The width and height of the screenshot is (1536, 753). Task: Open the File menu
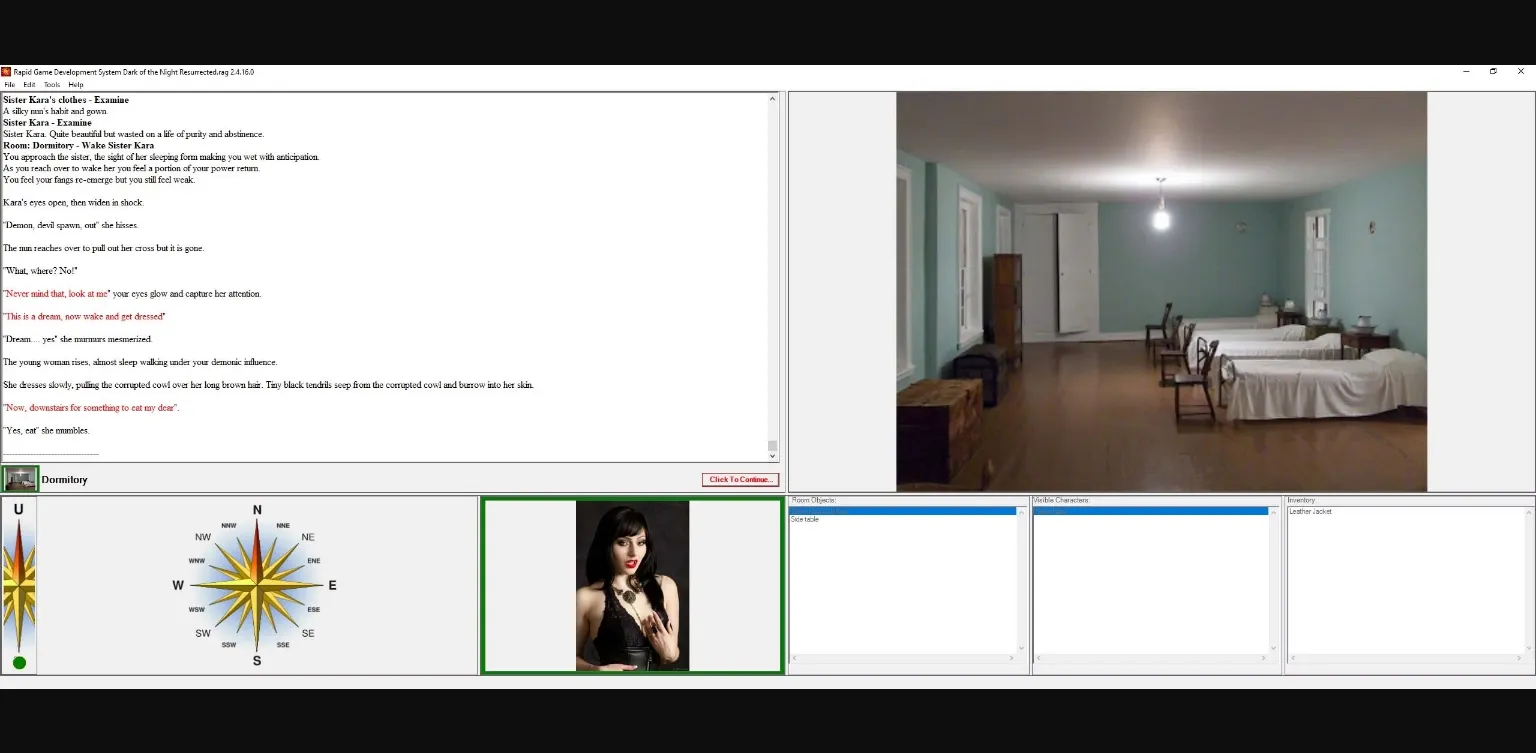click(x=10, y=85)
